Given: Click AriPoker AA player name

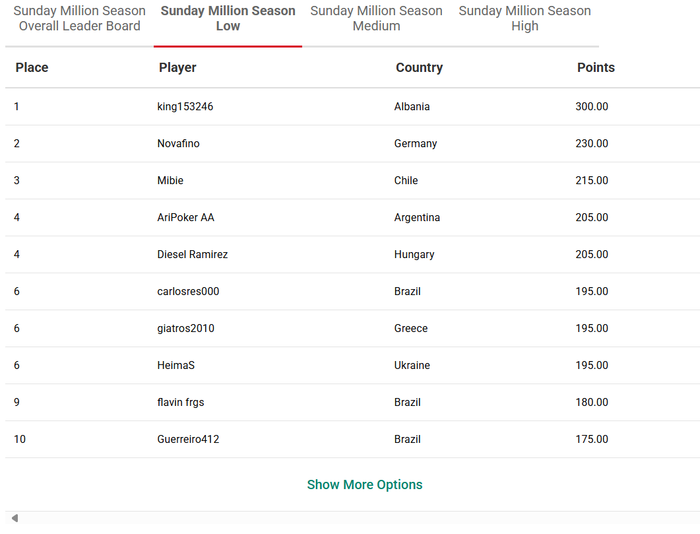Looking at the screenshot, I should pyautogui.click(x=185, y=217).
